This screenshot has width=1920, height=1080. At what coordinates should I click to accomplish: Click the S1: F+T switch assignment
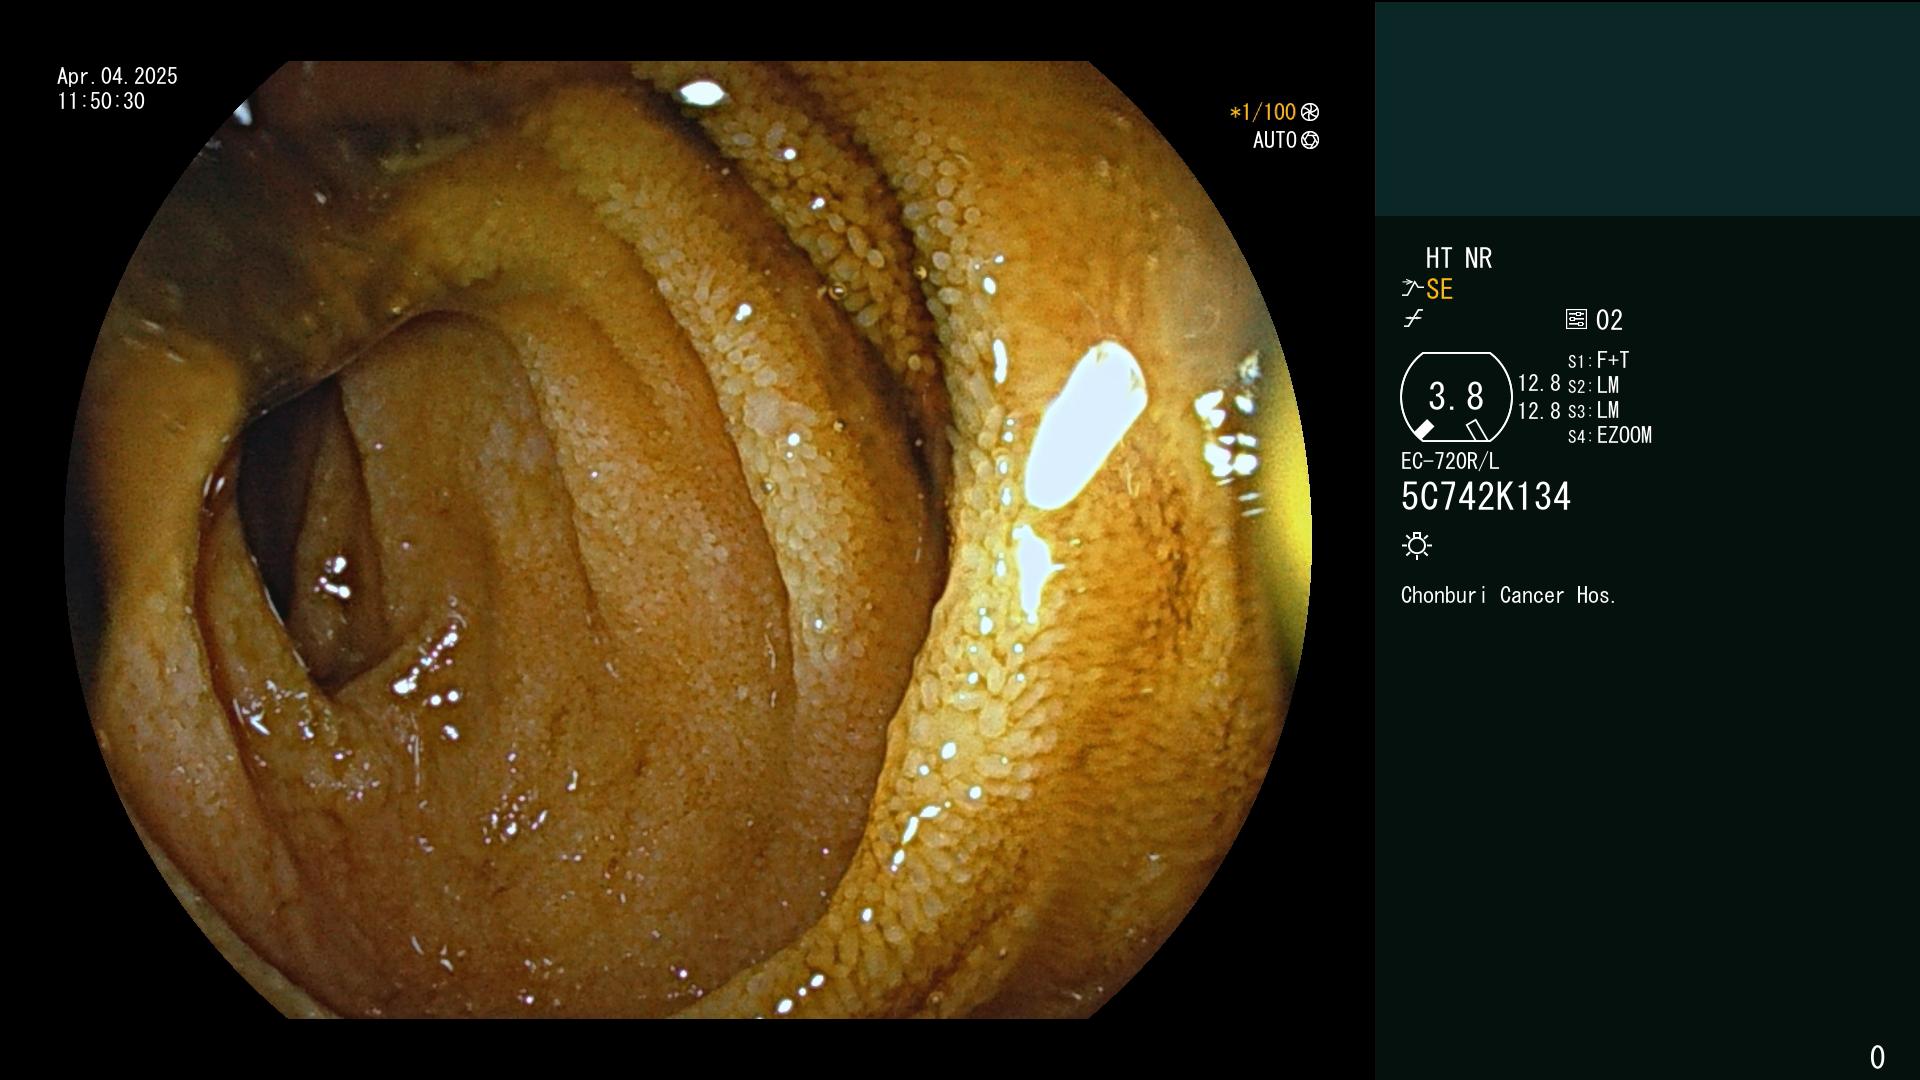click(1599, 361)
